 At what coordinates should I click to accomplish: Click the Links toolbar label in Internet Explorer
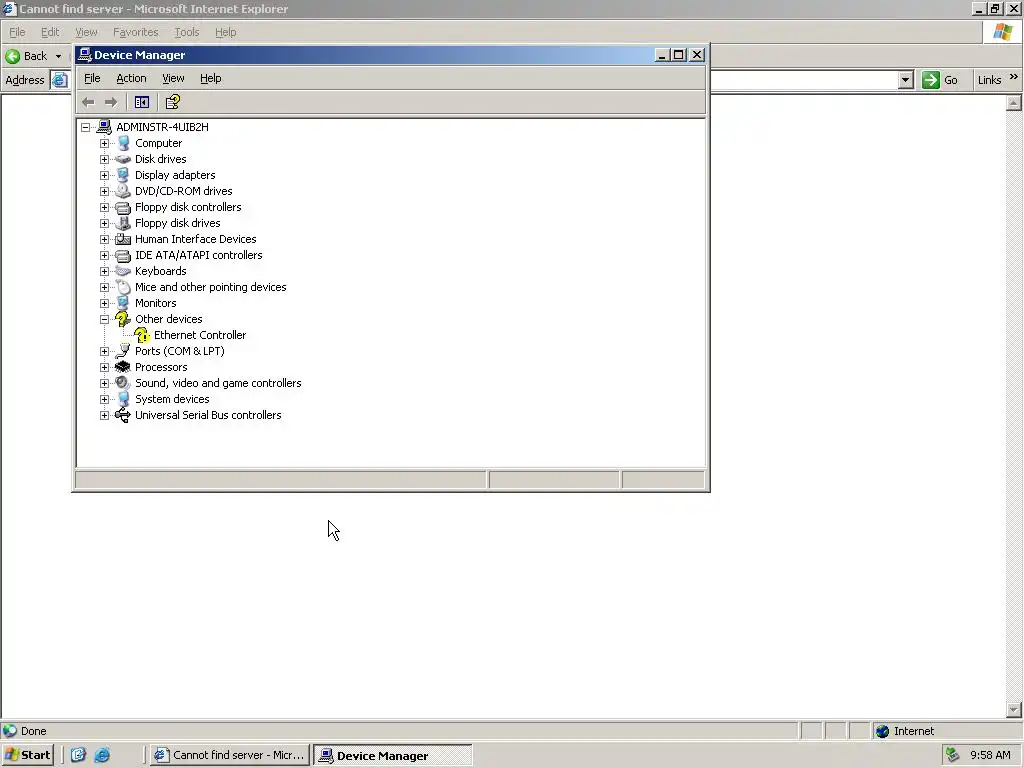[x=989, y=80]
